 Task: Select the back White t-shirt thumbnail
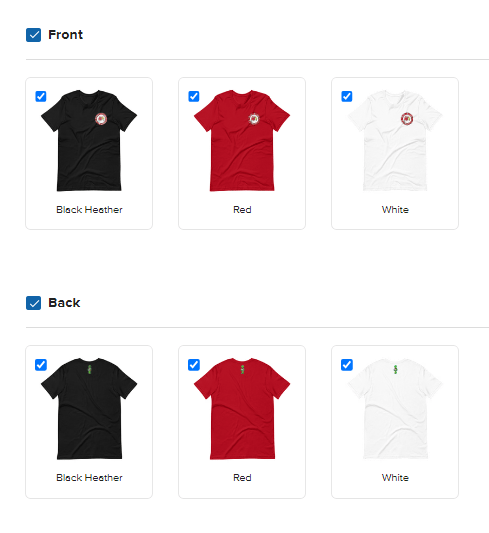coord(395,409)
